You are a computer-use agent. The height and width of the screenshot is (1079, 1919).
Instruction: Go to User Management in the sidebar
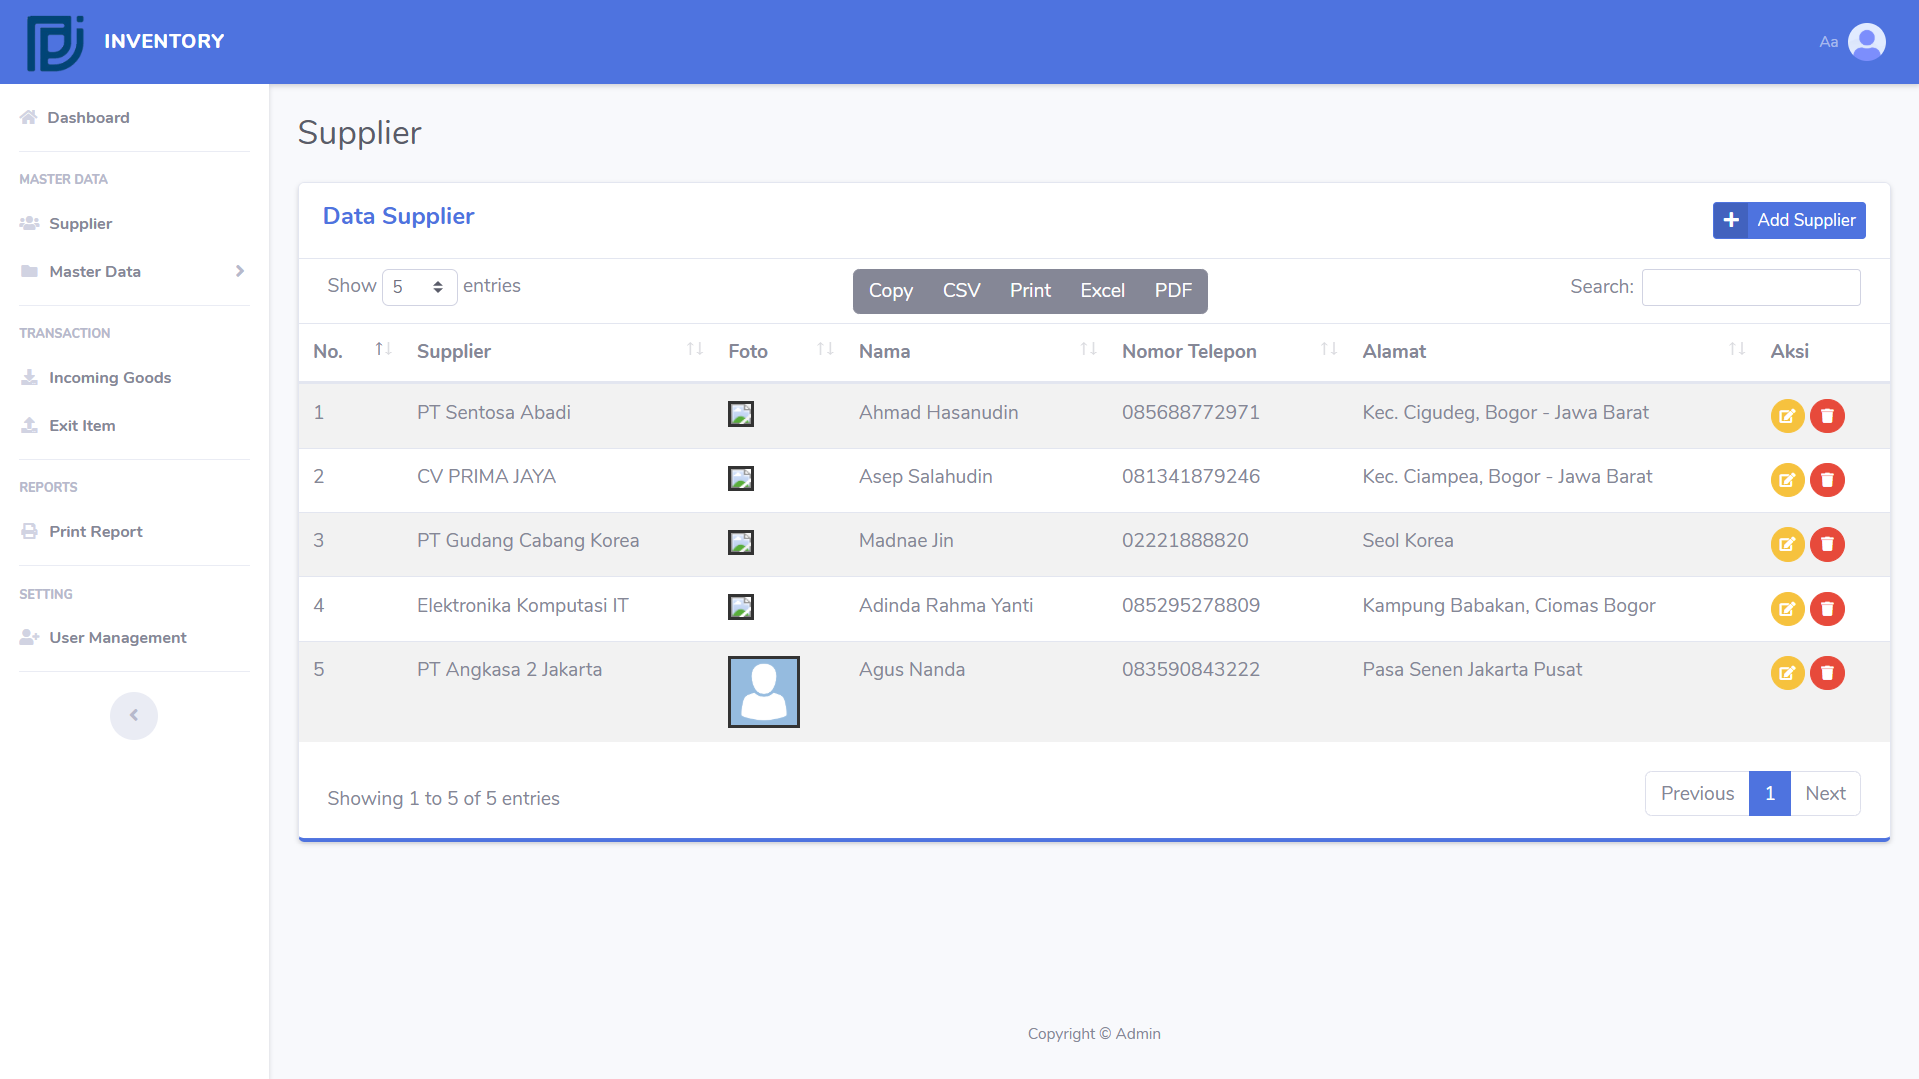coord(117,638)
